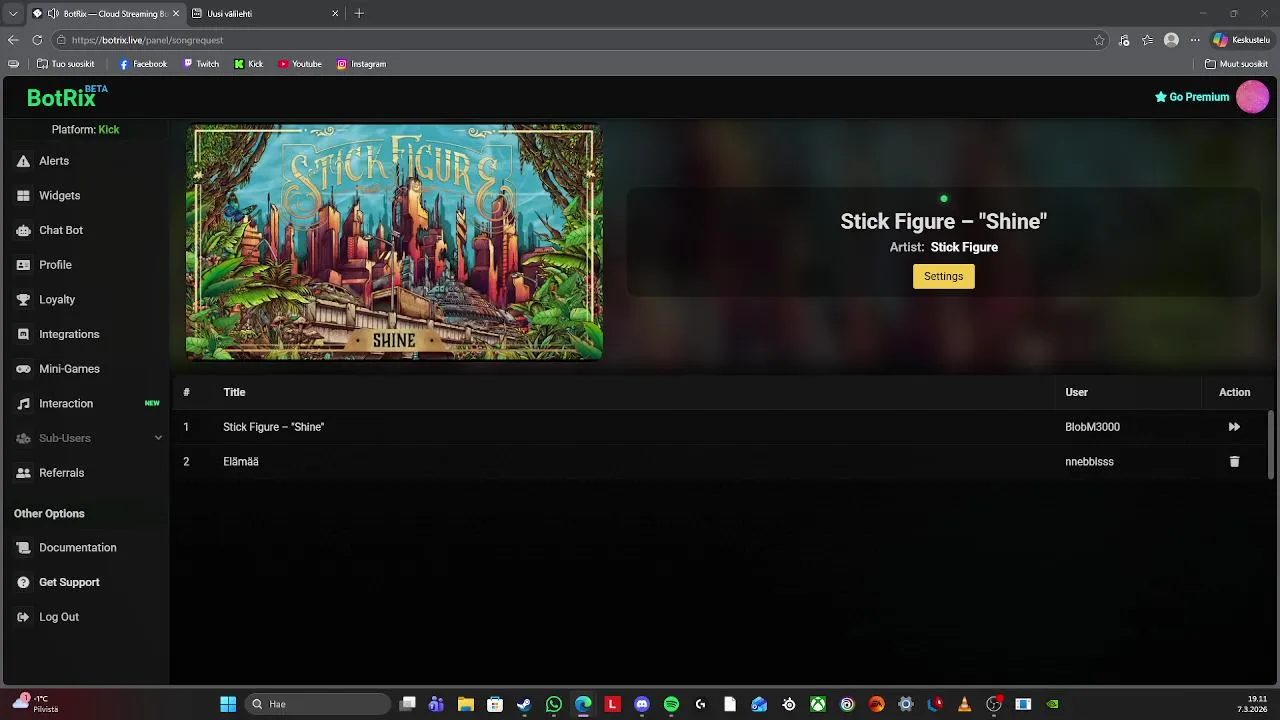The image size is (1280, 720).
Task: Expand the Sub-Users menu chevron
Action: [158, 438]
